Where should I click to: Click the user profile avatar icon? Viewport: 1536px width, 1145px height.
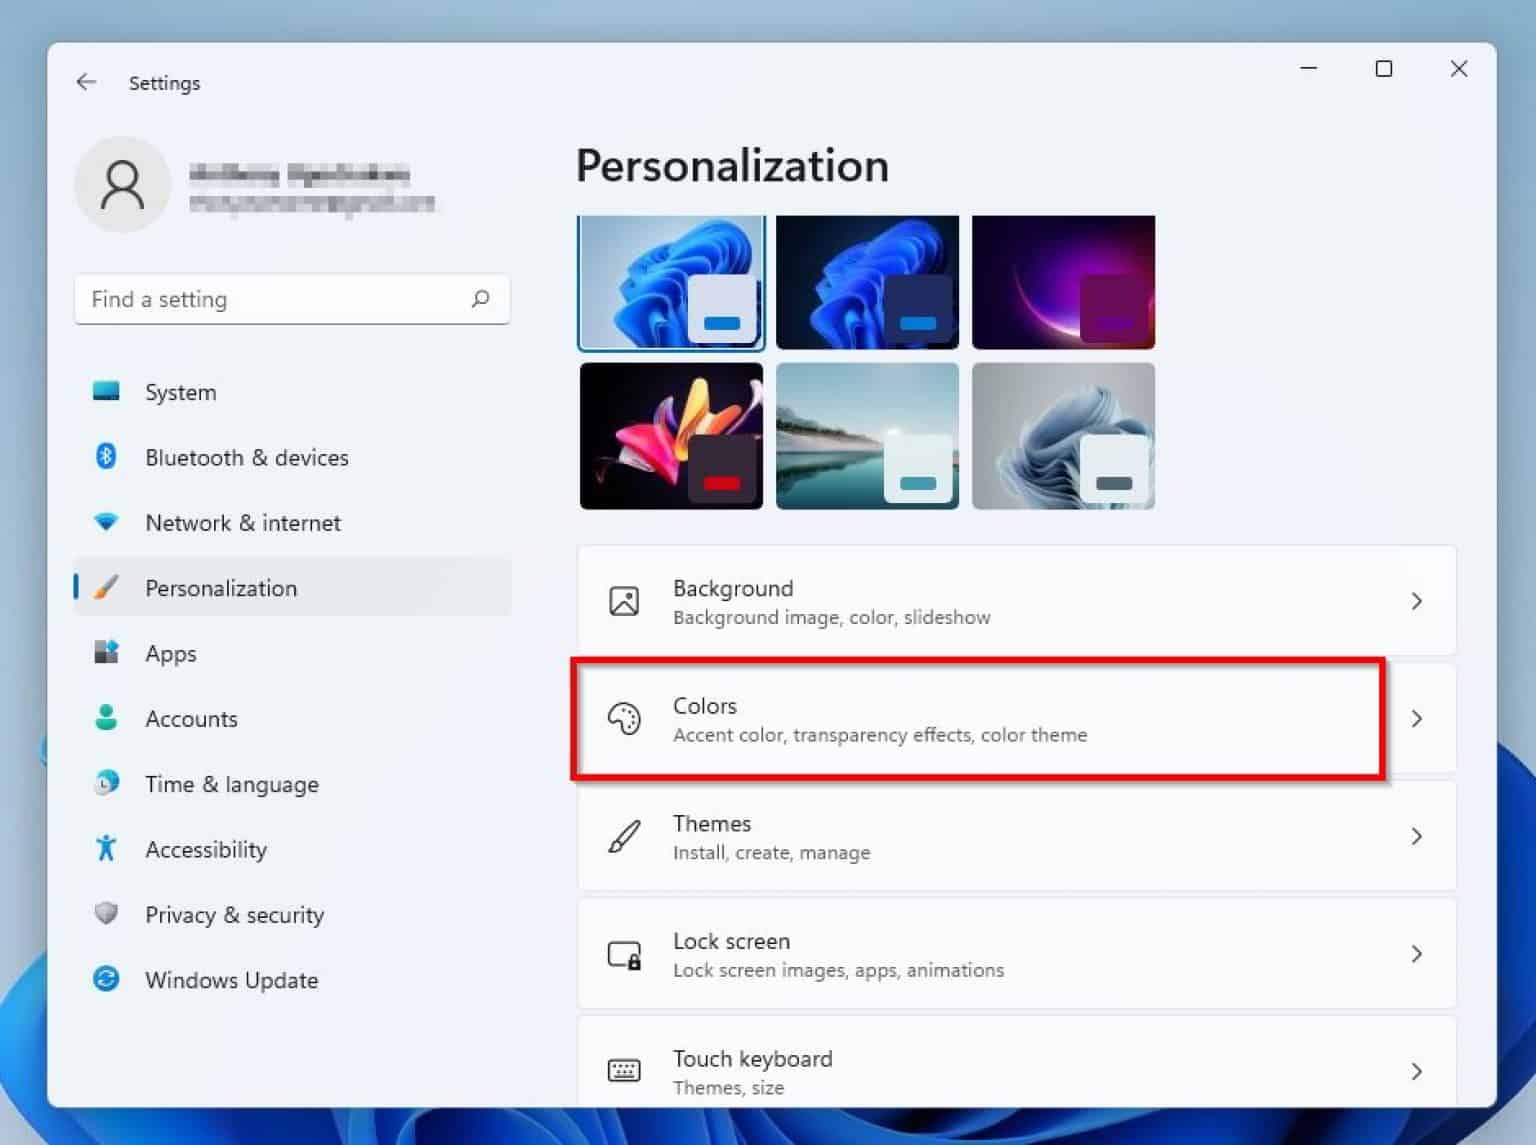(123, 185)
